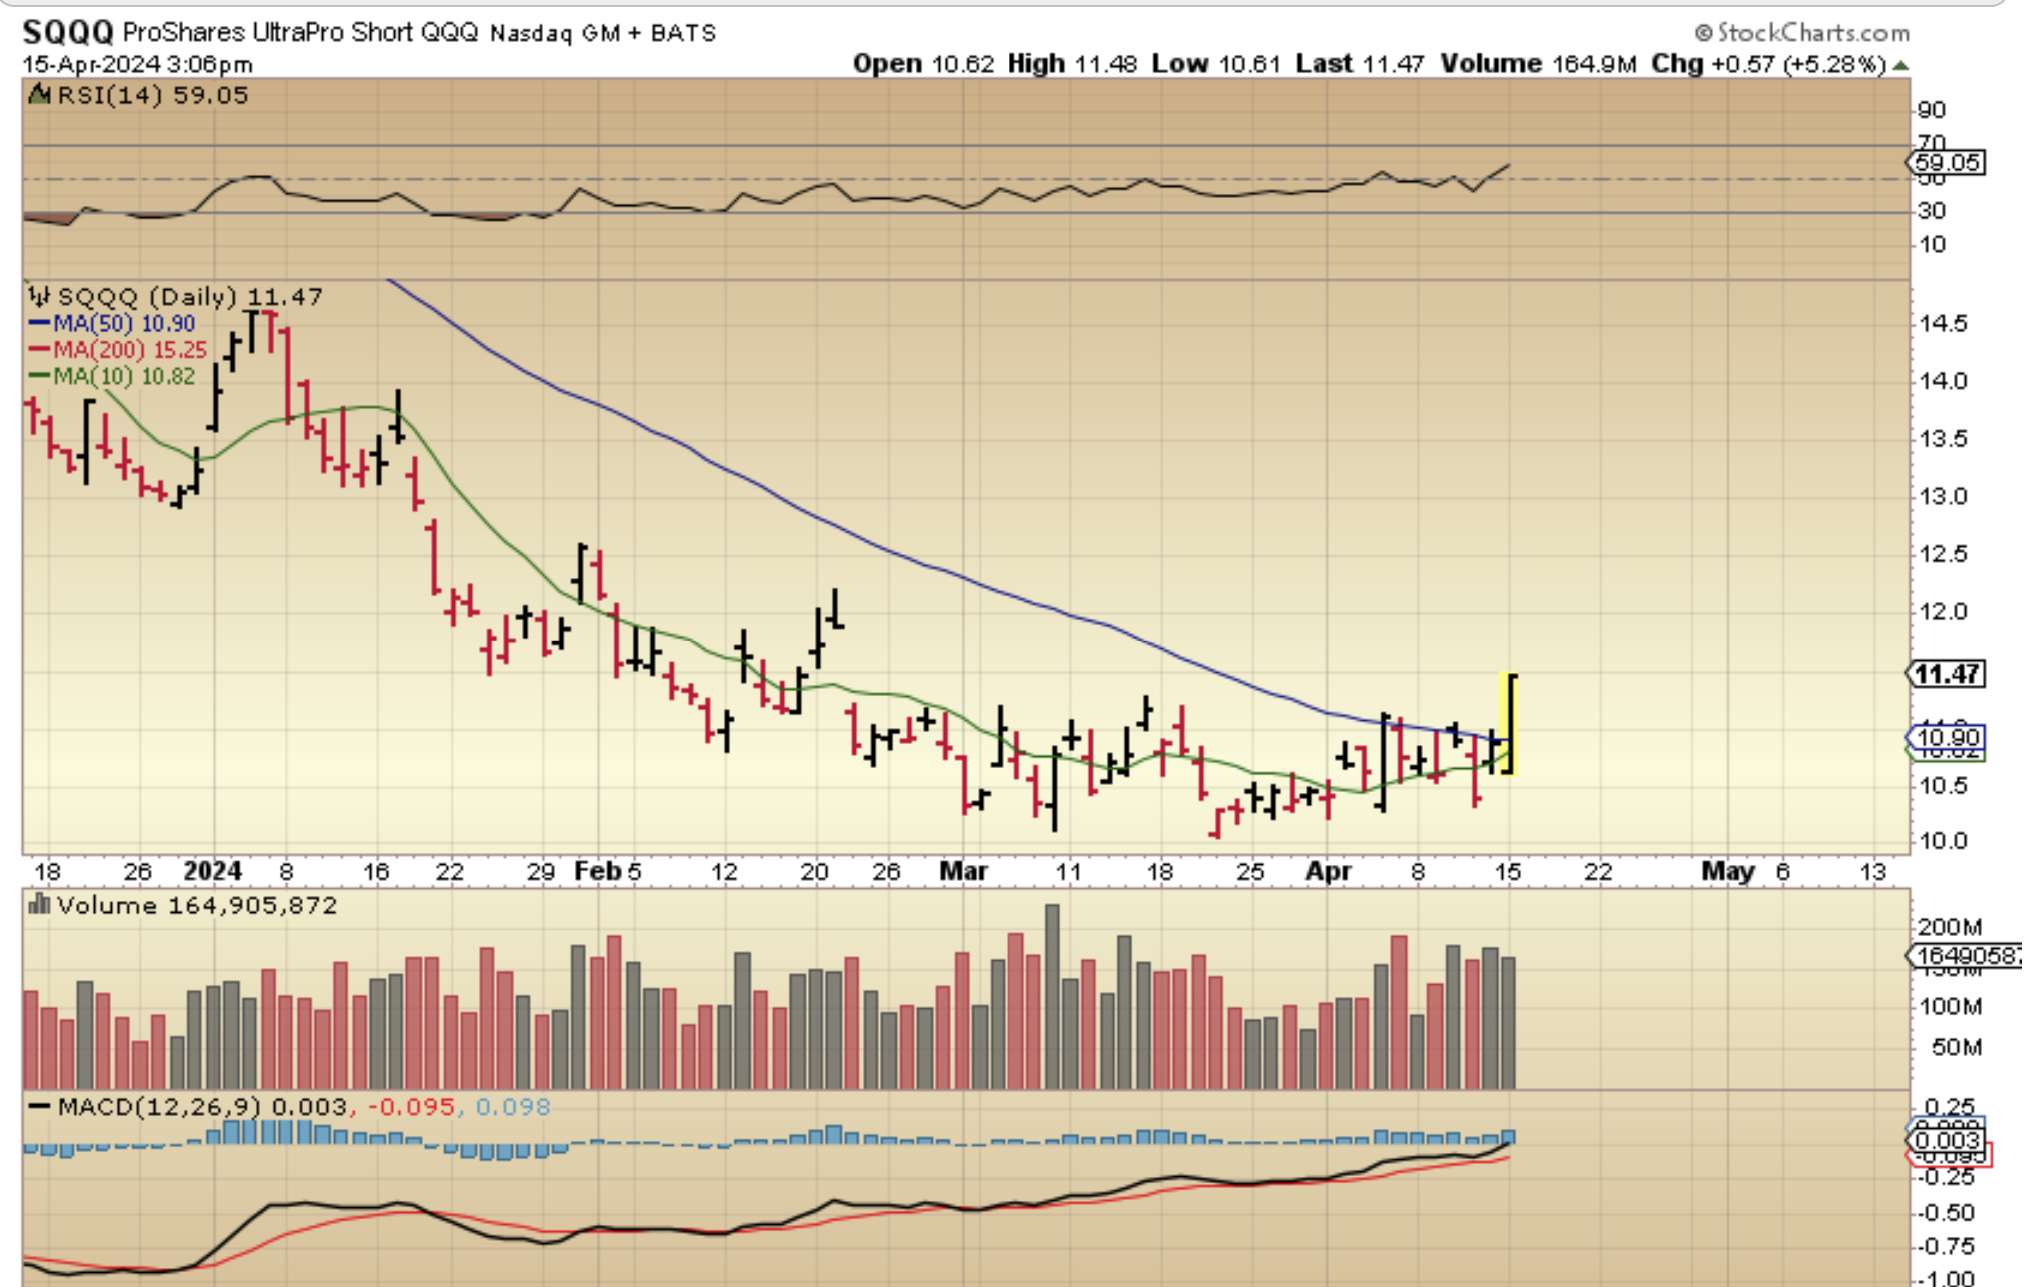
Task: Click the Volume histogram icon
Action: coord(40,906)
